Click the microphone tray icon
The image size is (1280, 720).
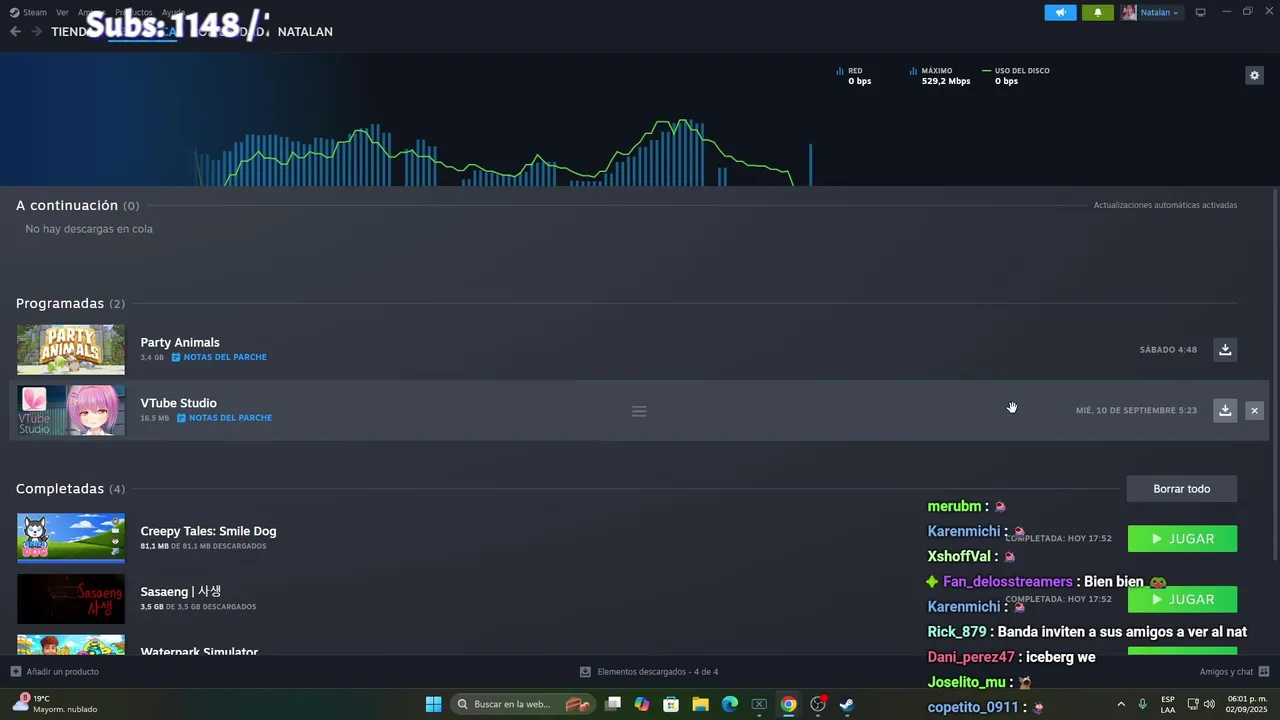coord(1142,704)
